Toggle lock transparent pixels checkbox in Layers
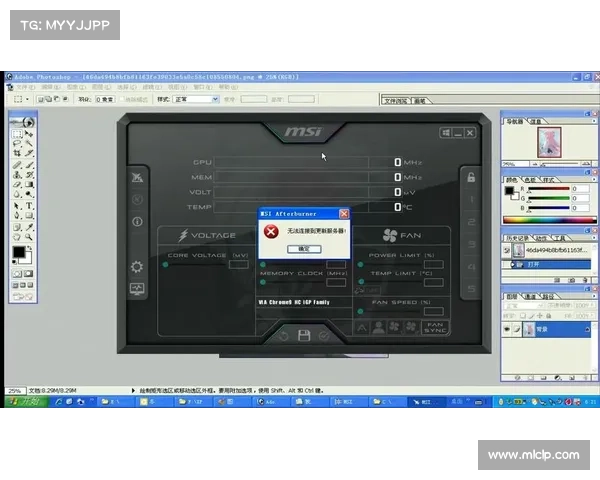The width and height of the screenshot is (600, 480). pyautogui.click(x=523, y=316)
